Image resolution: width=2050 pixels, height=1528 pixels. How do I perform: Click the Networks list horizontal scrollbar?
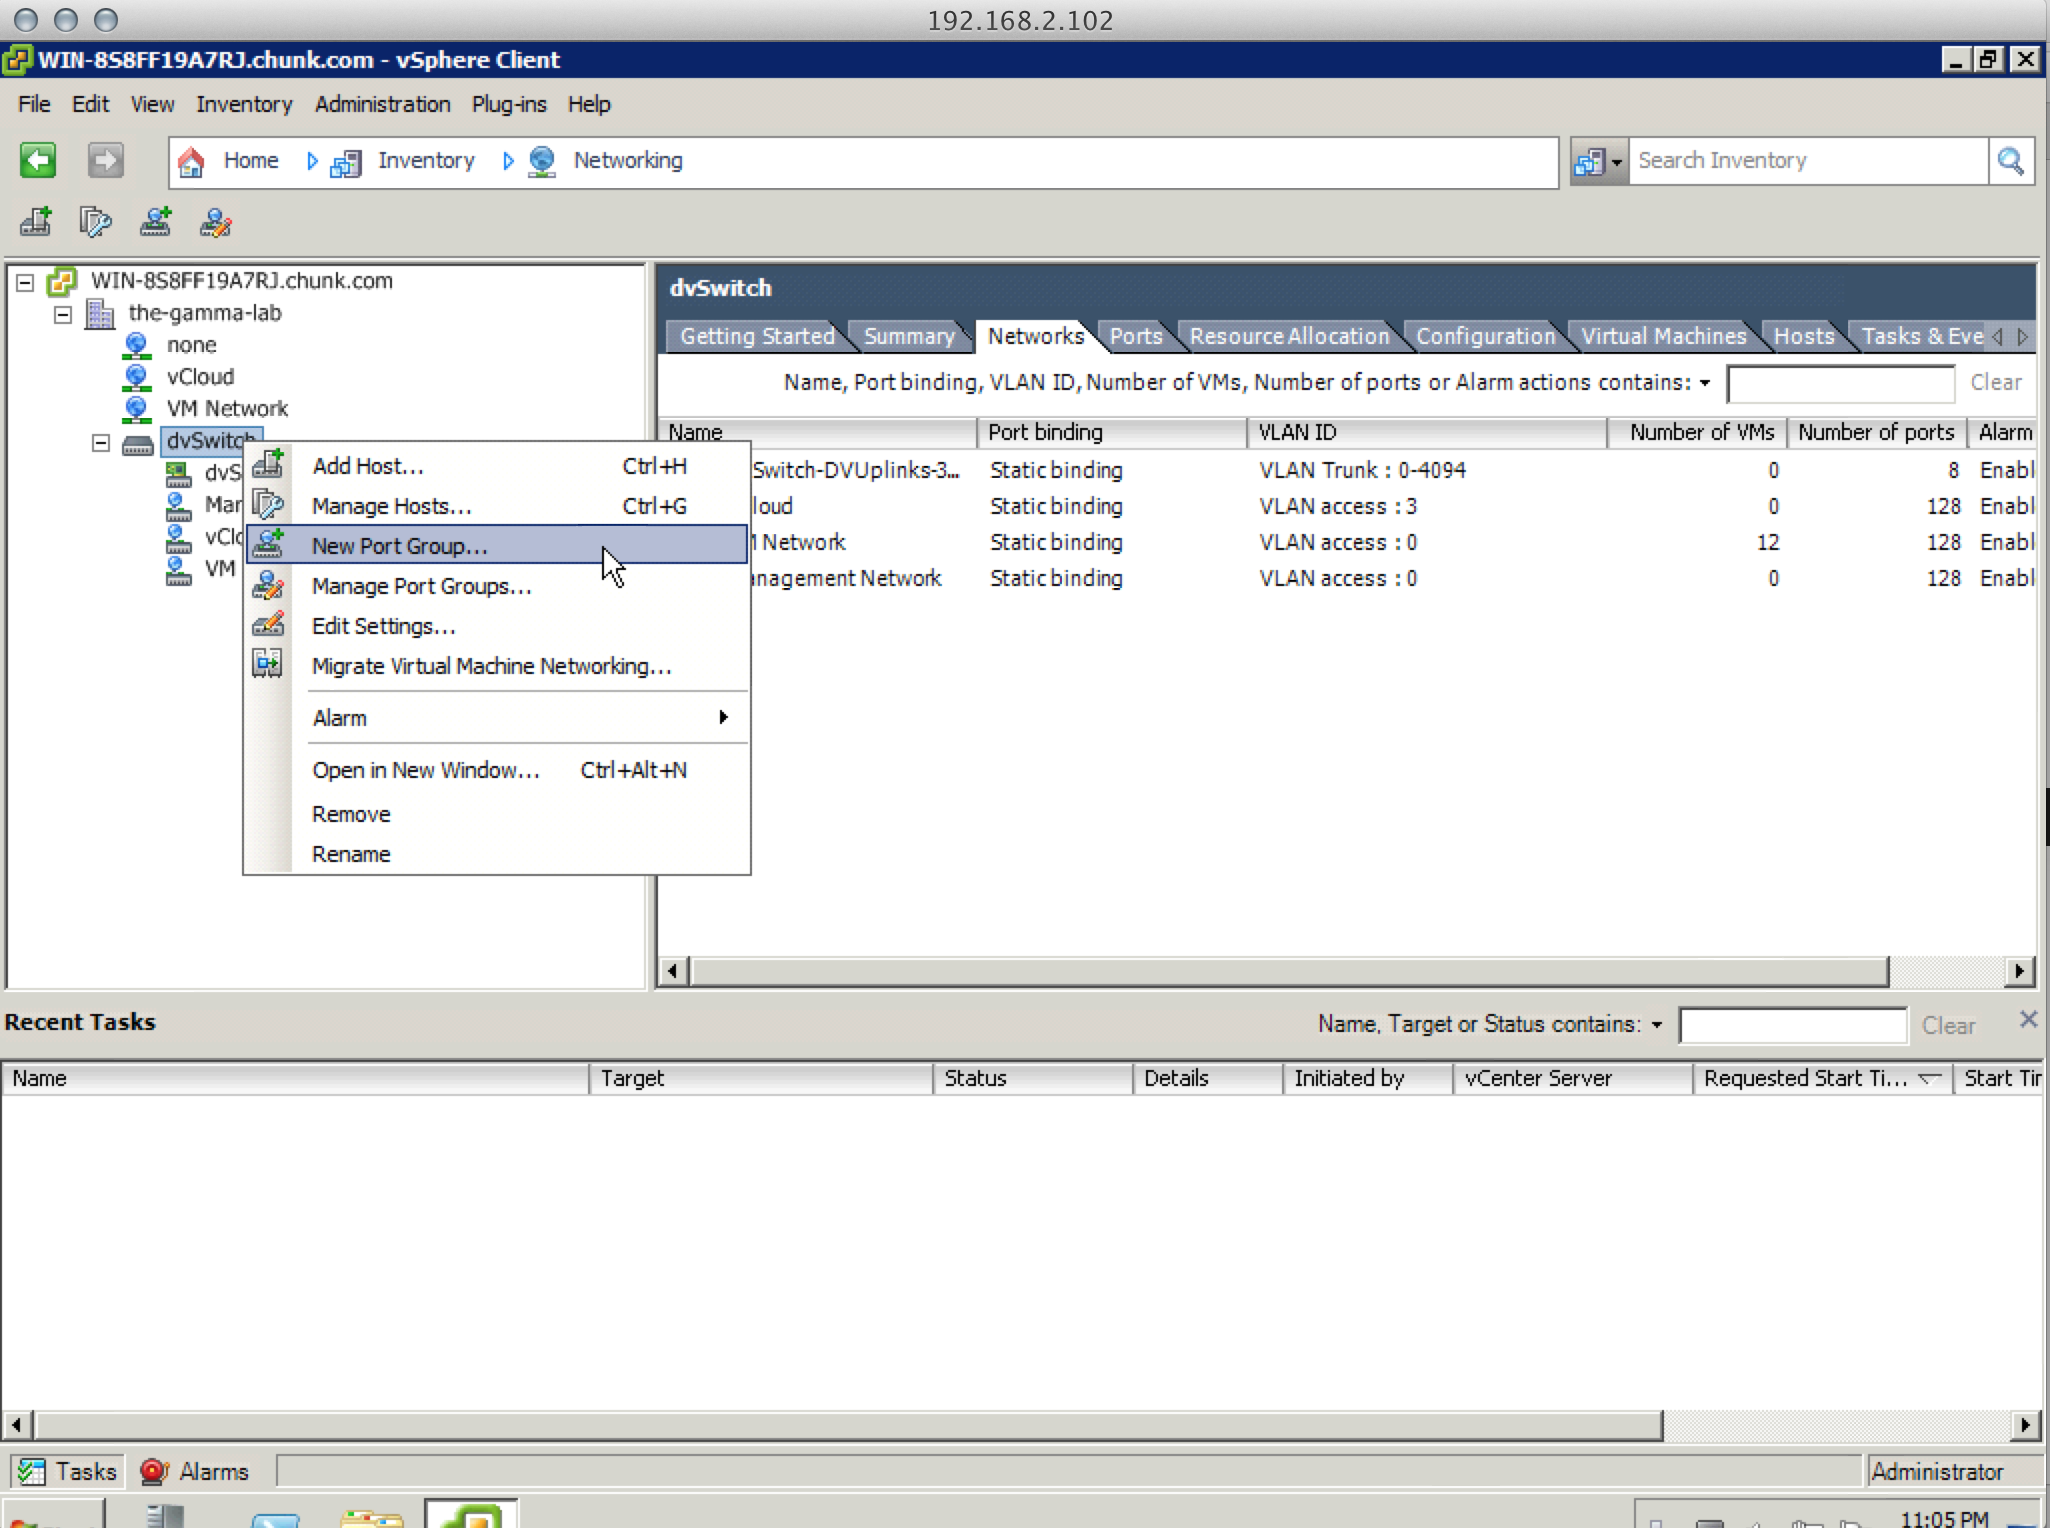(1288, 971)
